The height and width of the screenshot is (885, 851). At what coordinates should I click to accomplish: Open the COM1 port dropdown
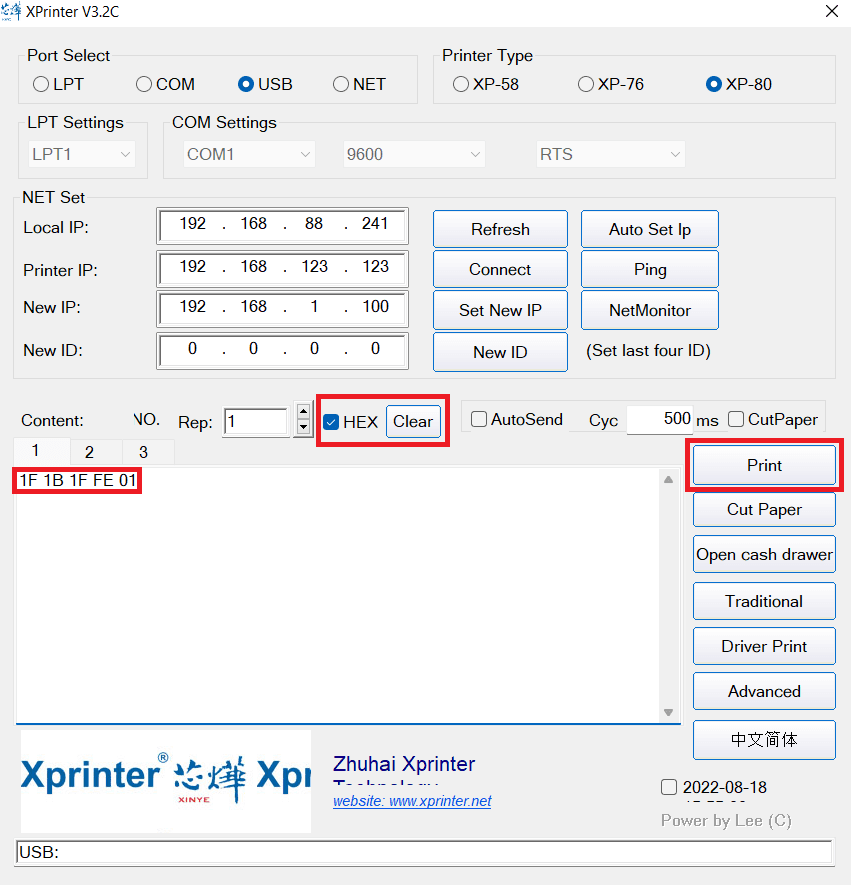click(x=249, y=154)
